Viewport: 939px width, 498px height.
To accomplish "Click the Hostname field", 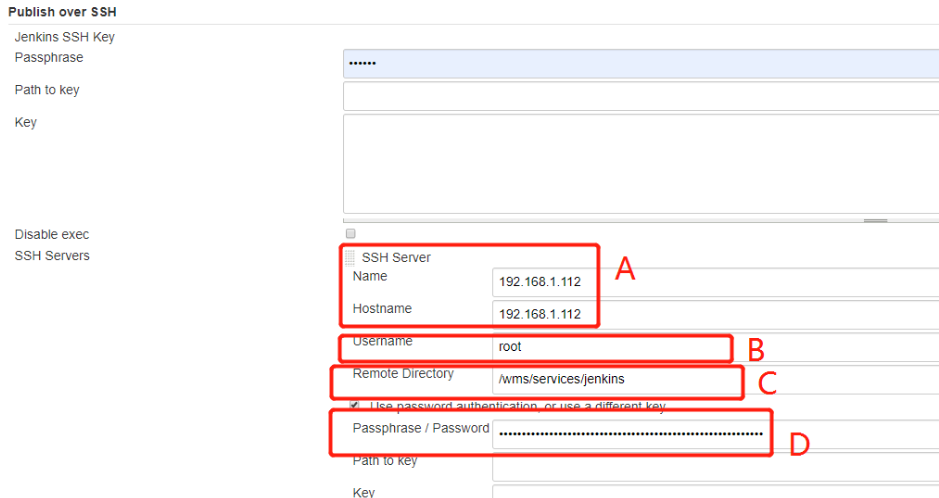I will 716,314.
